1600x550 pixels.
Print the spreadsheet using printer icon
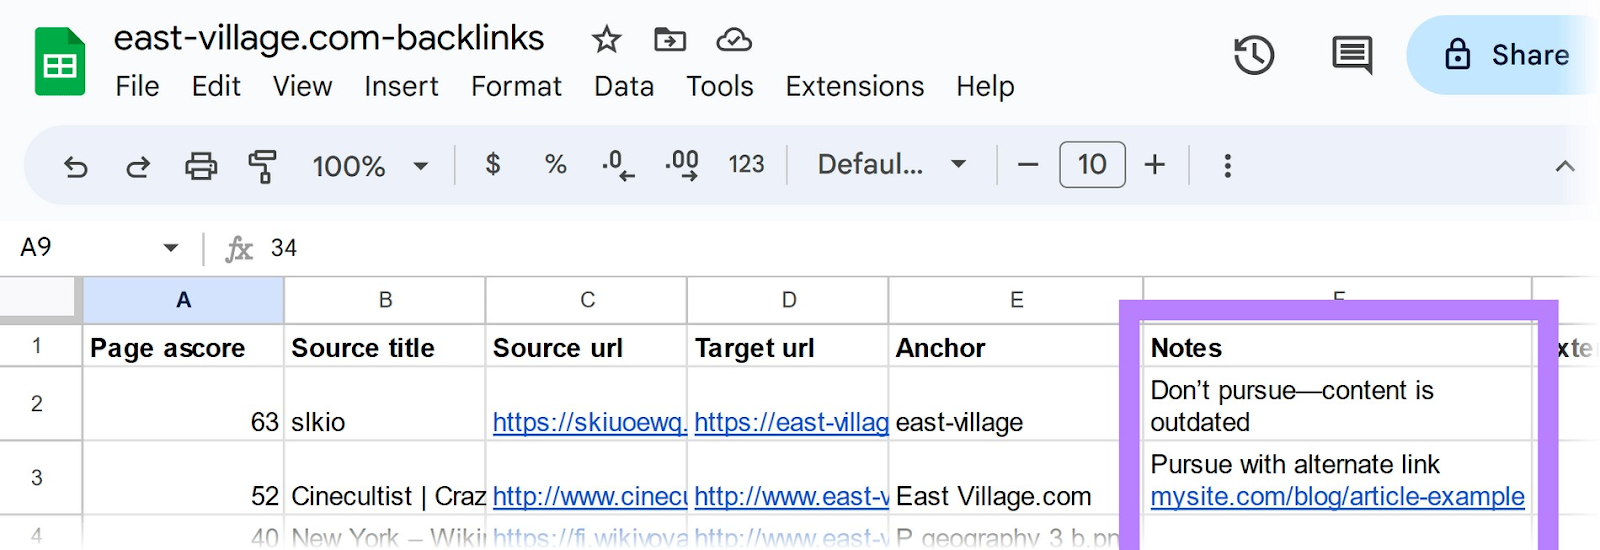pyautogui.click(x=201, y=166)
